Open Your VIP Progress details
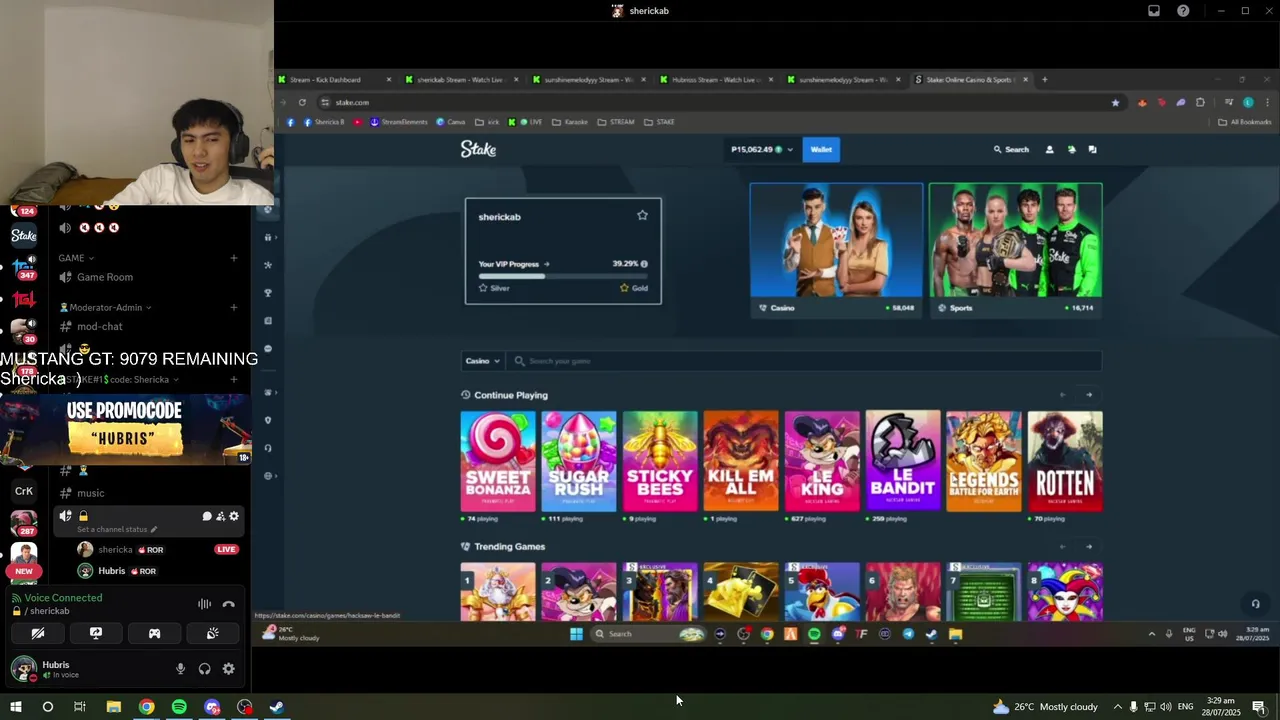The height and width of the screenshot is (720, 1280). coord(514,264)
